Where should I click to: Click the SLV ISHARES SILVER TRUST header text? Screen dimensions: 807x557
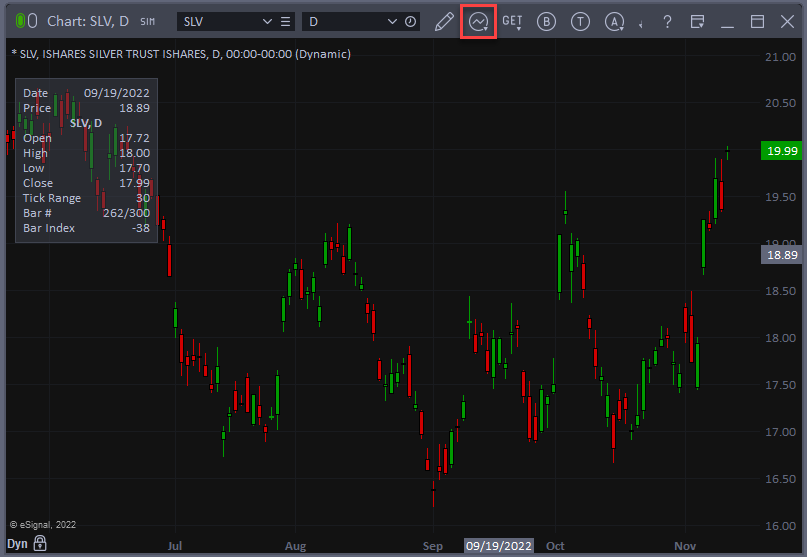(181, 54)
